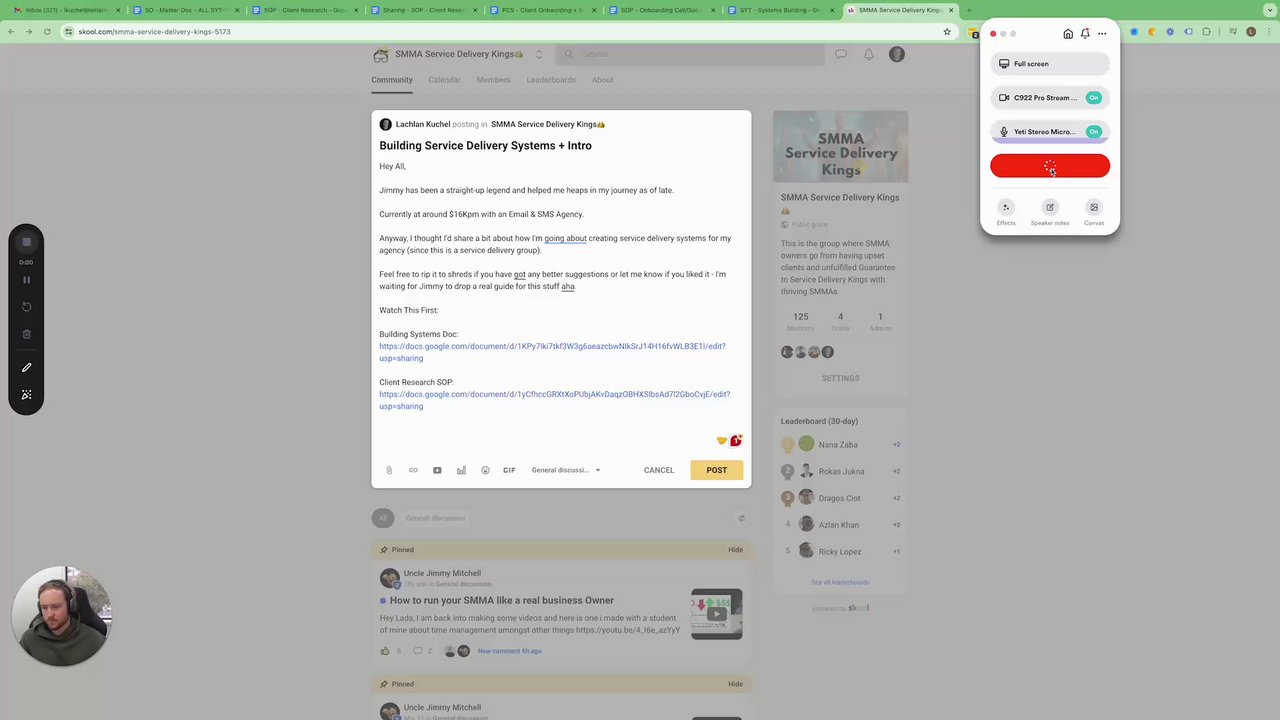Open the Building Systems Doc link
The width and height of the screenshot is (1280, 720).
click(x=552, y=352)
